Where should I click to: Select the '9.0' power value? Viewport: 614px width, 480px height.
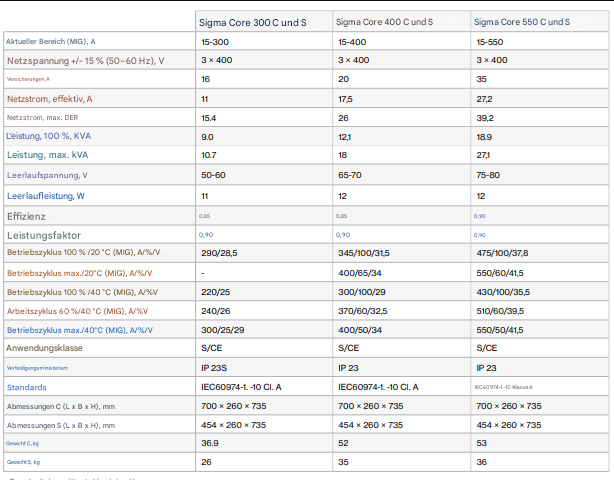tap(207, 137)
